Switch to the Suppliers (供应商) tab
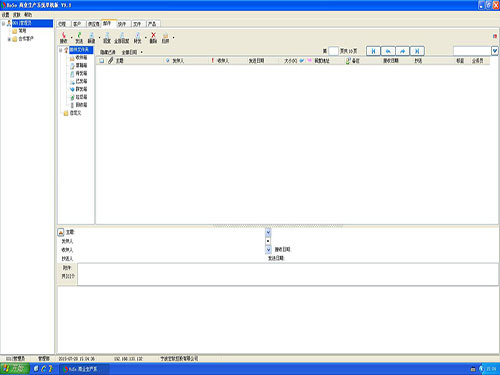This screenshot has height=375, width=500. pos(93,24)
